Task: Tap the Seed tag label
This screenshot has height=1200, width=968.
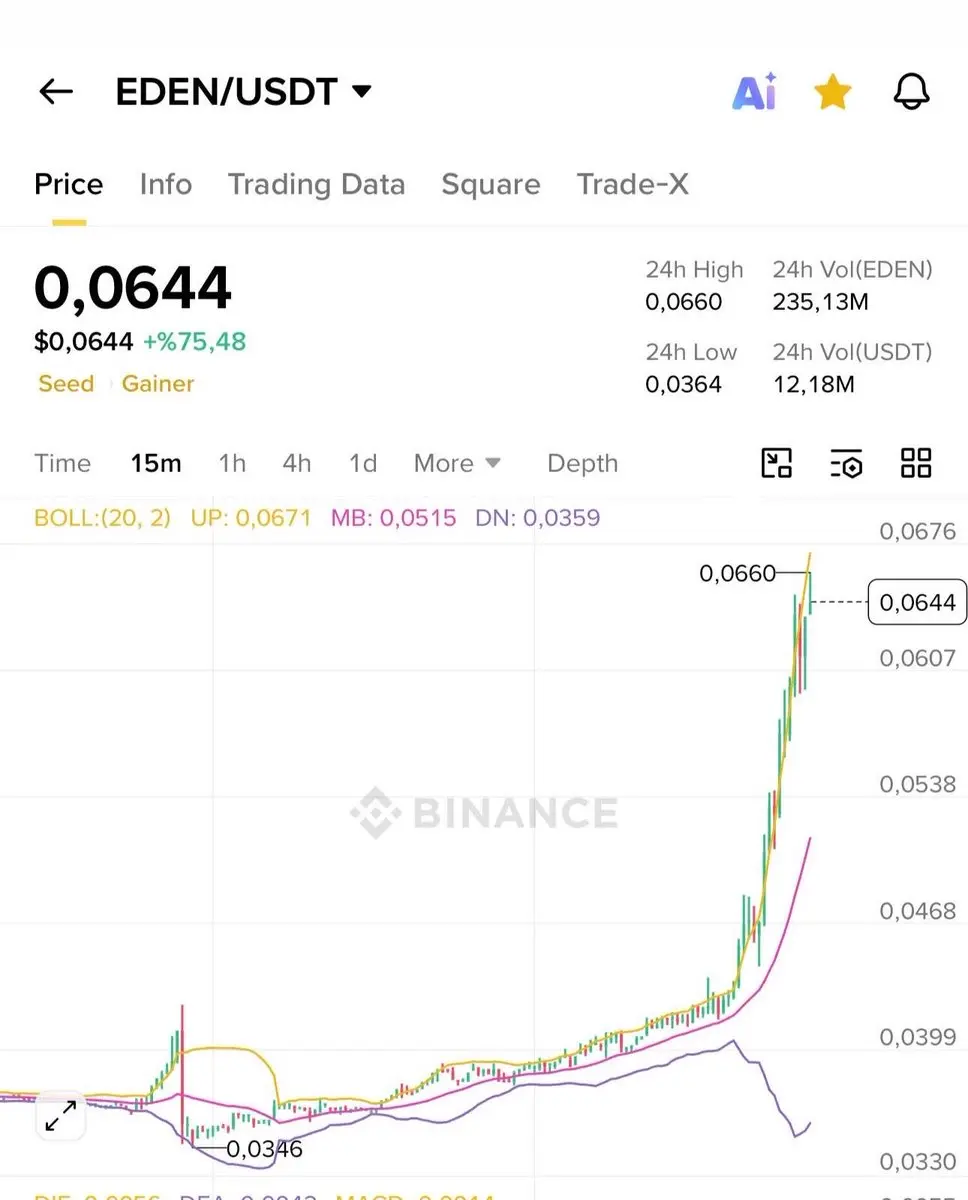Action: tap(66, 383)
